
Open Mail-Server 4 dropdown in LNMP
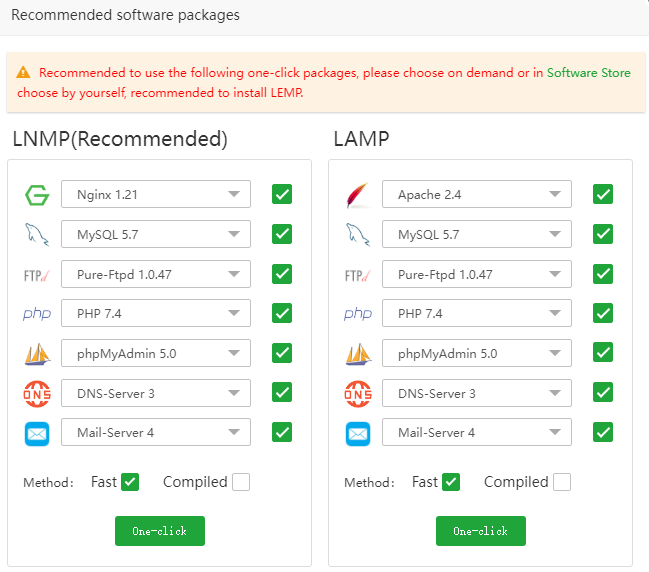tap(156, 432)
